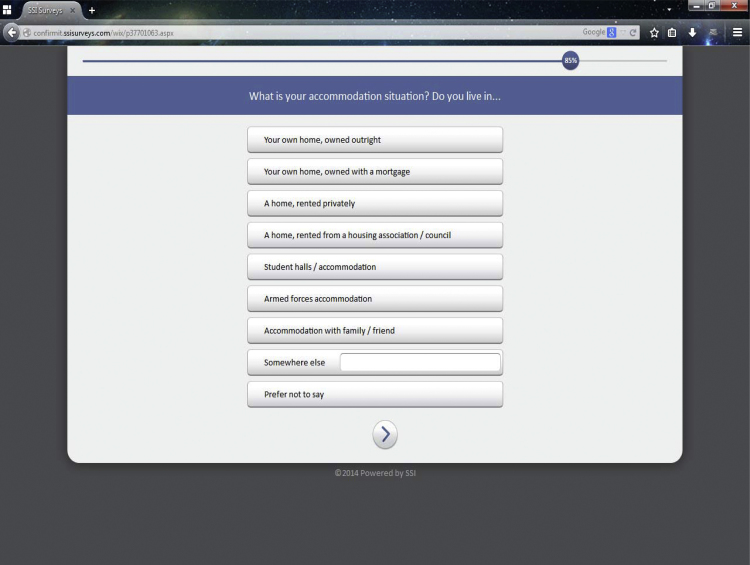Bookmark this page with the star icon
Image resolution: width=750 pixels, height=565 pixels.
(654, 32)
